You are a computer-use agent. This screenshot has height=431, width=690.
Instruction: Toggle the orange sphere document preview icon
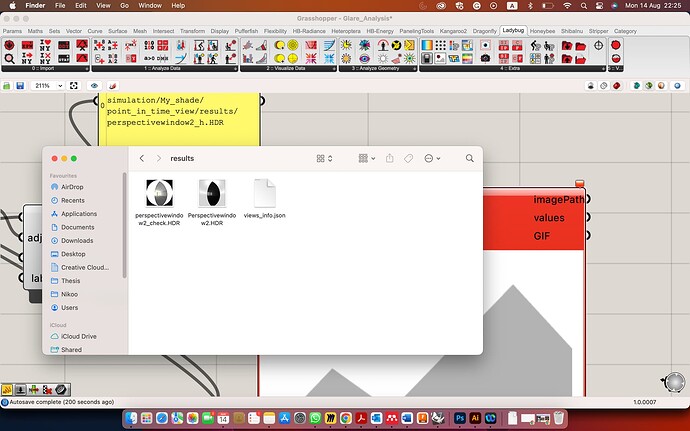point(661,86)
